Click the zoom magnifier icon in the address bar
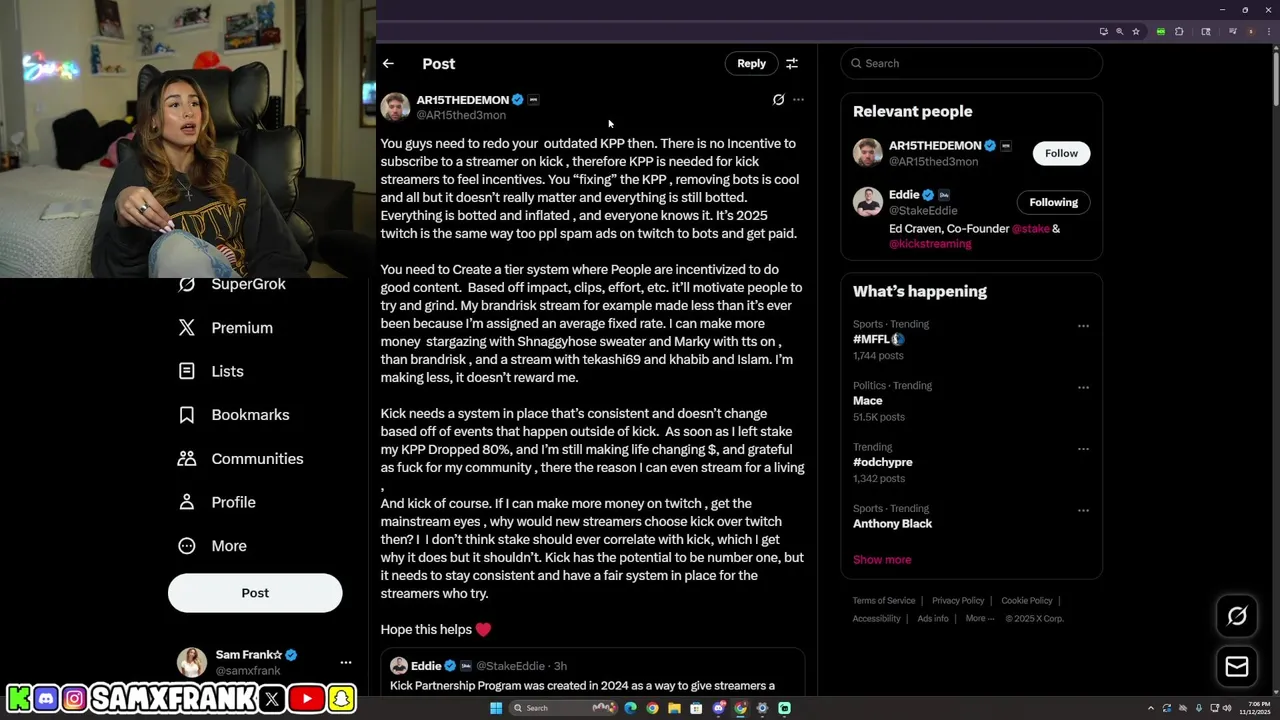 point(1120,31)
